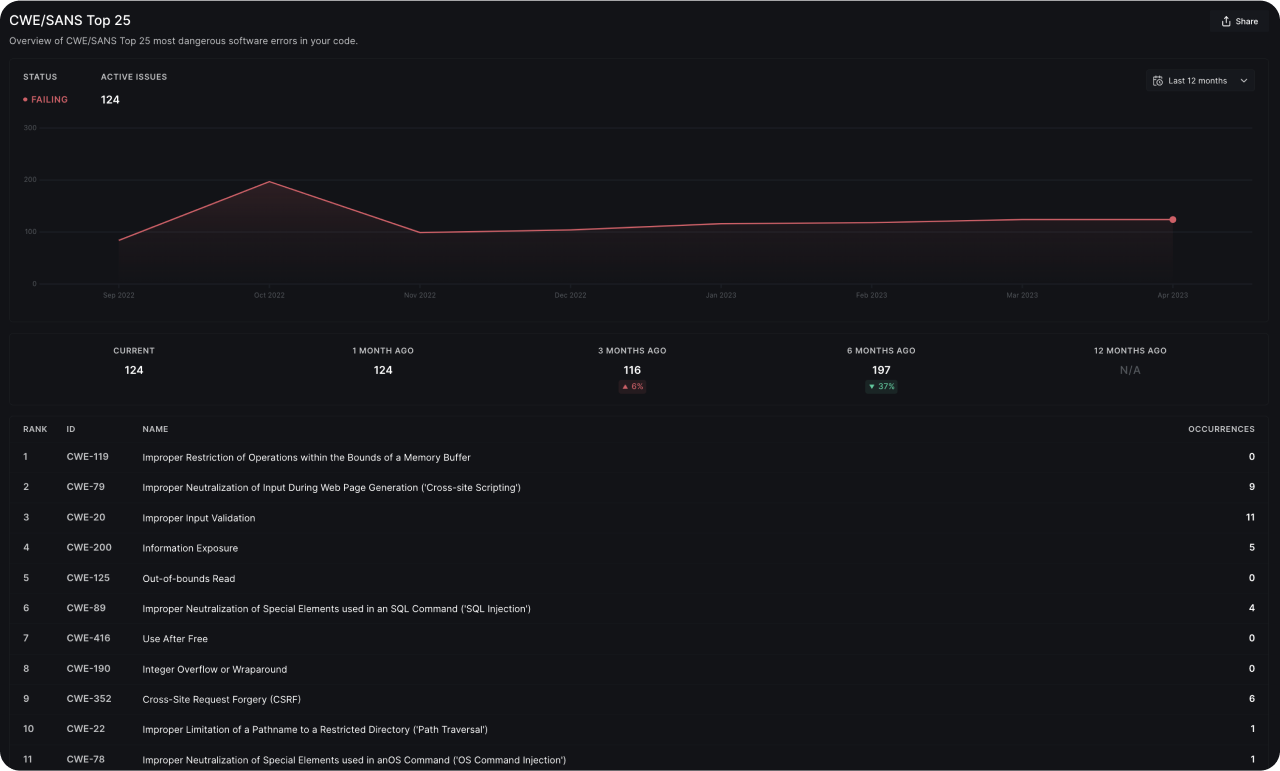Select CWE-119 in the ID column
Screen dimensions: 1280x771
[88, 457]
